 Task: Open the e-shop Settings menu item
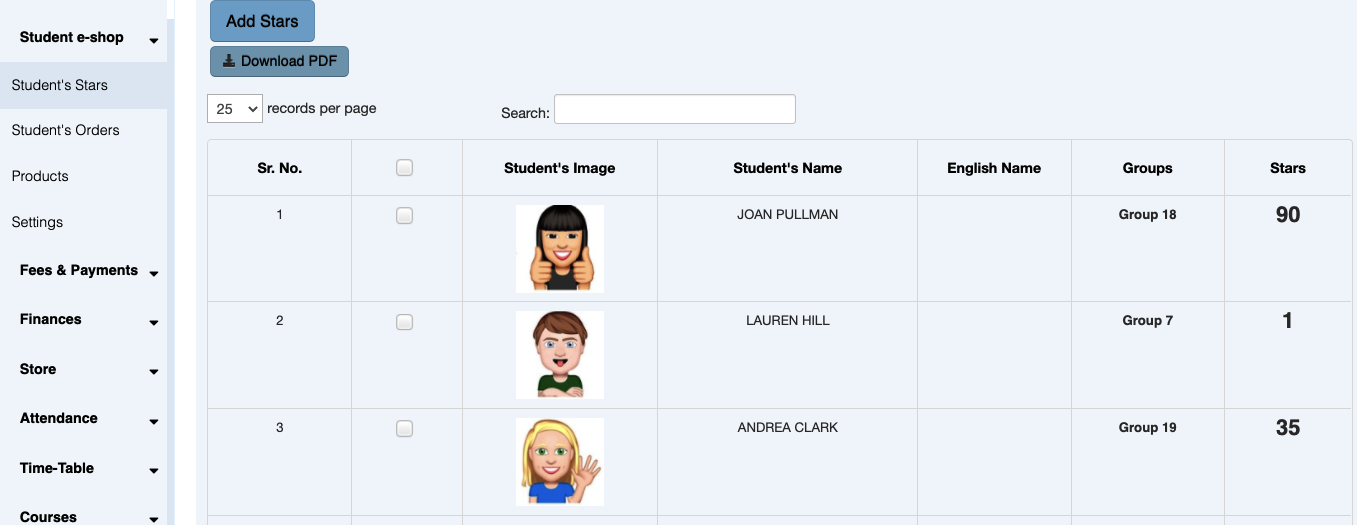(37, 222)
